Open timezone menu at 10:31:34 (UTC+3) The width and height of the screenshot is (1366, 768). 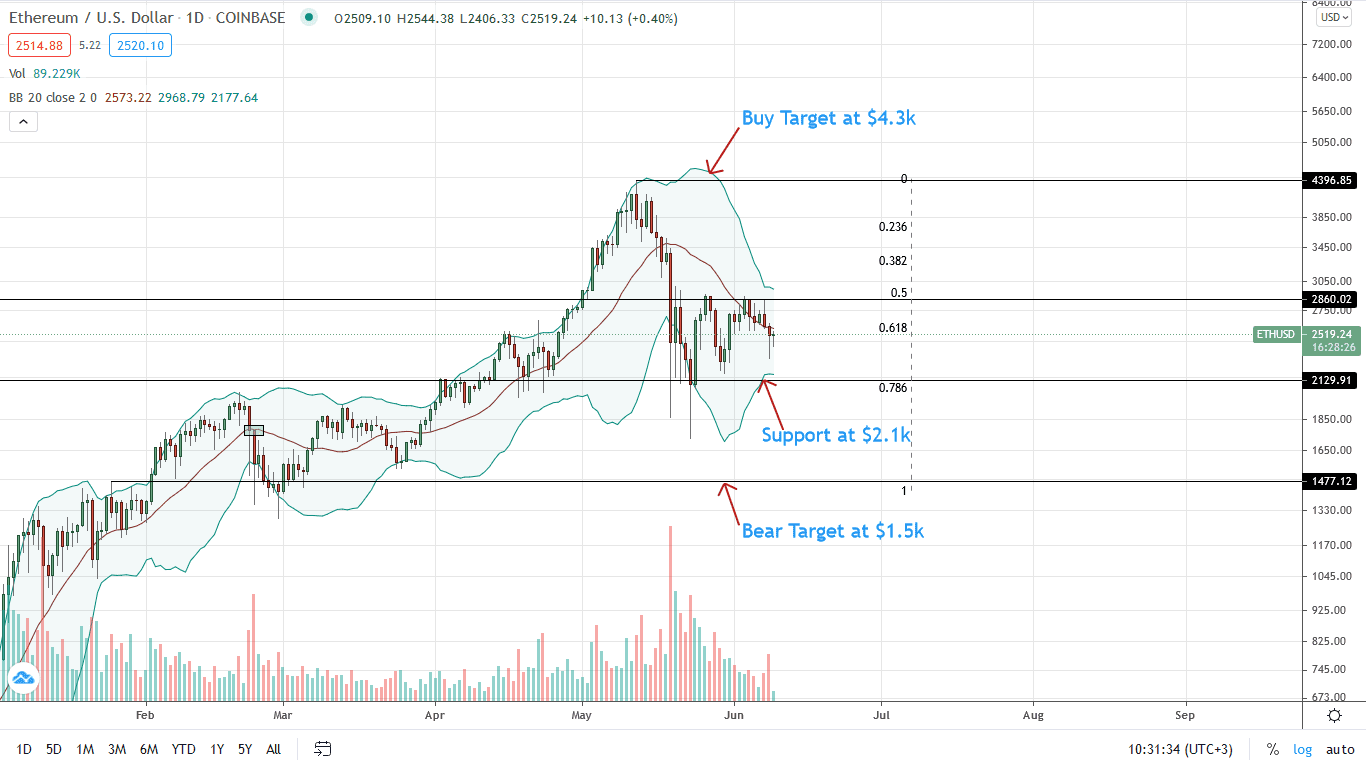click(1180, 749)
